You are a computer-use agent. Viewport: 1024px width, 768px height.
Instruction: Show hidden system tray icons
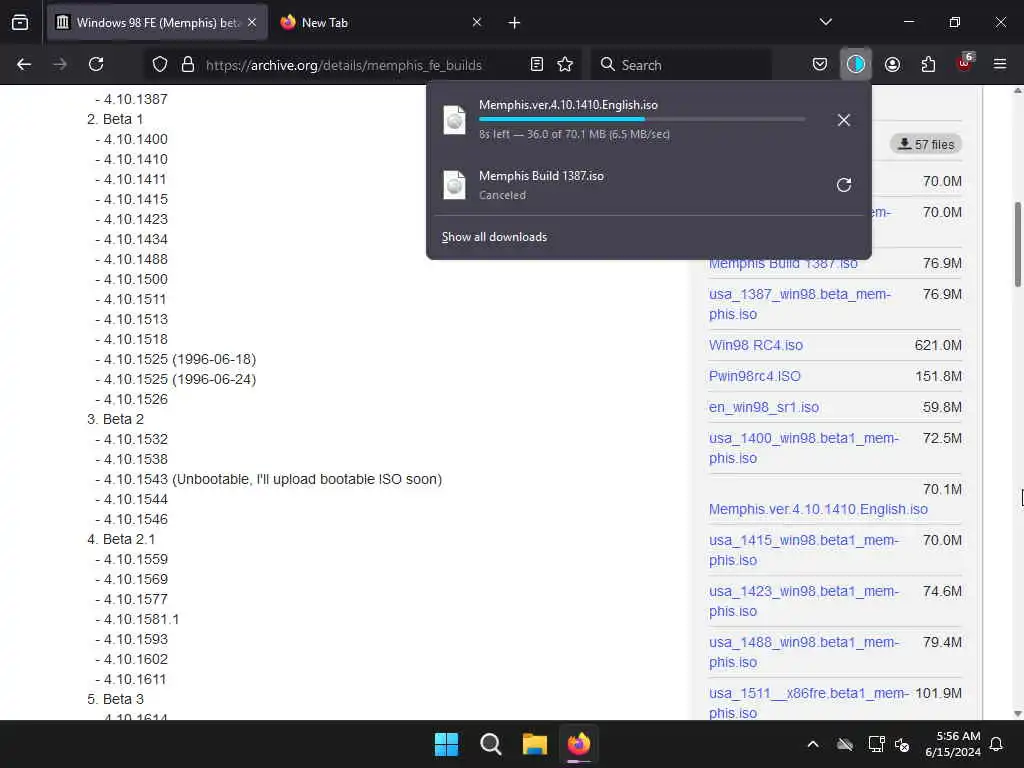813,744
